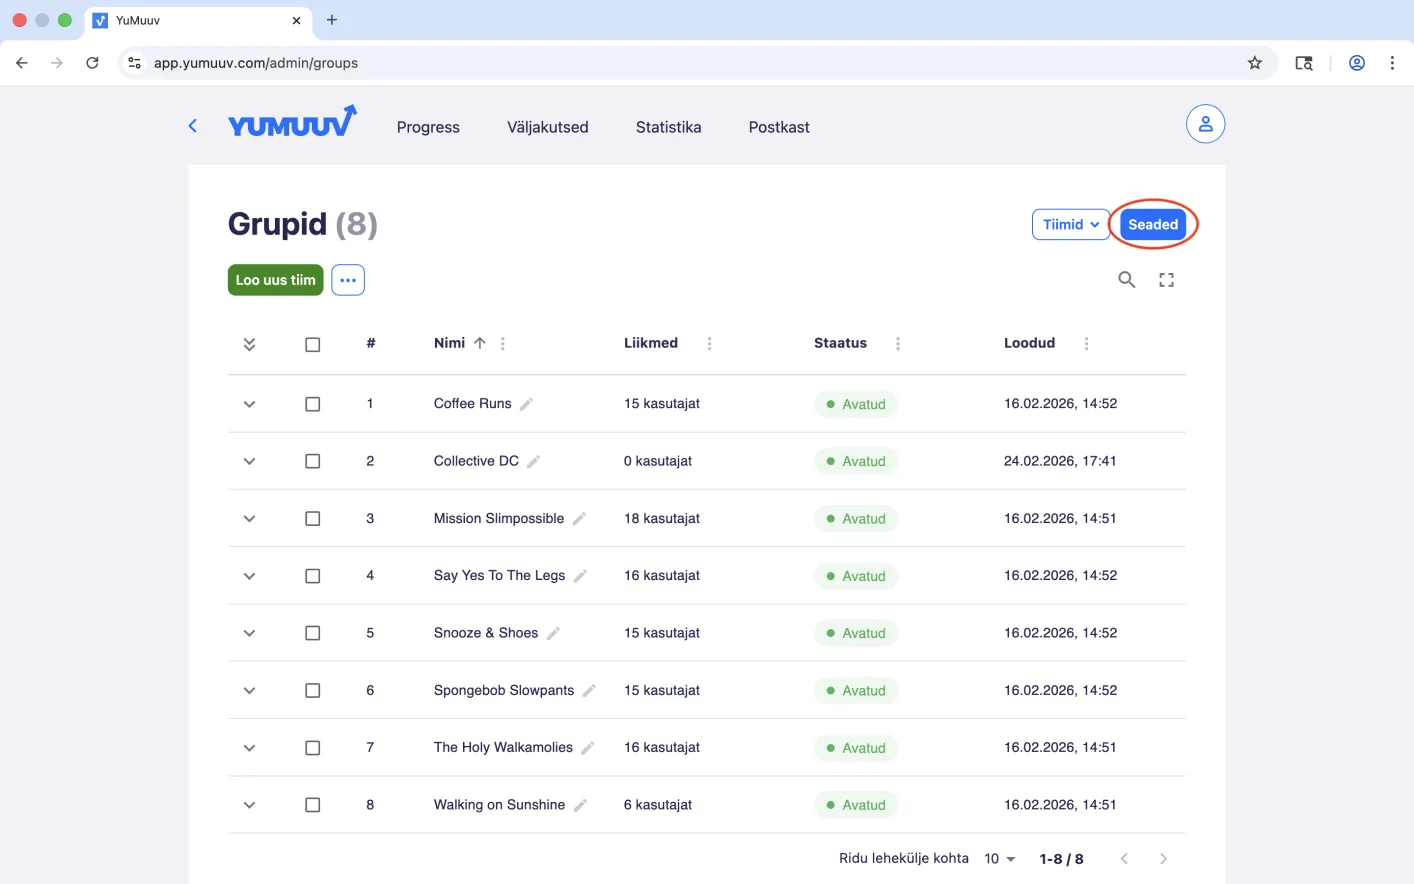1414x884 pixels.
Task: Edit Walking on Sunshine name
Action: 580,805
